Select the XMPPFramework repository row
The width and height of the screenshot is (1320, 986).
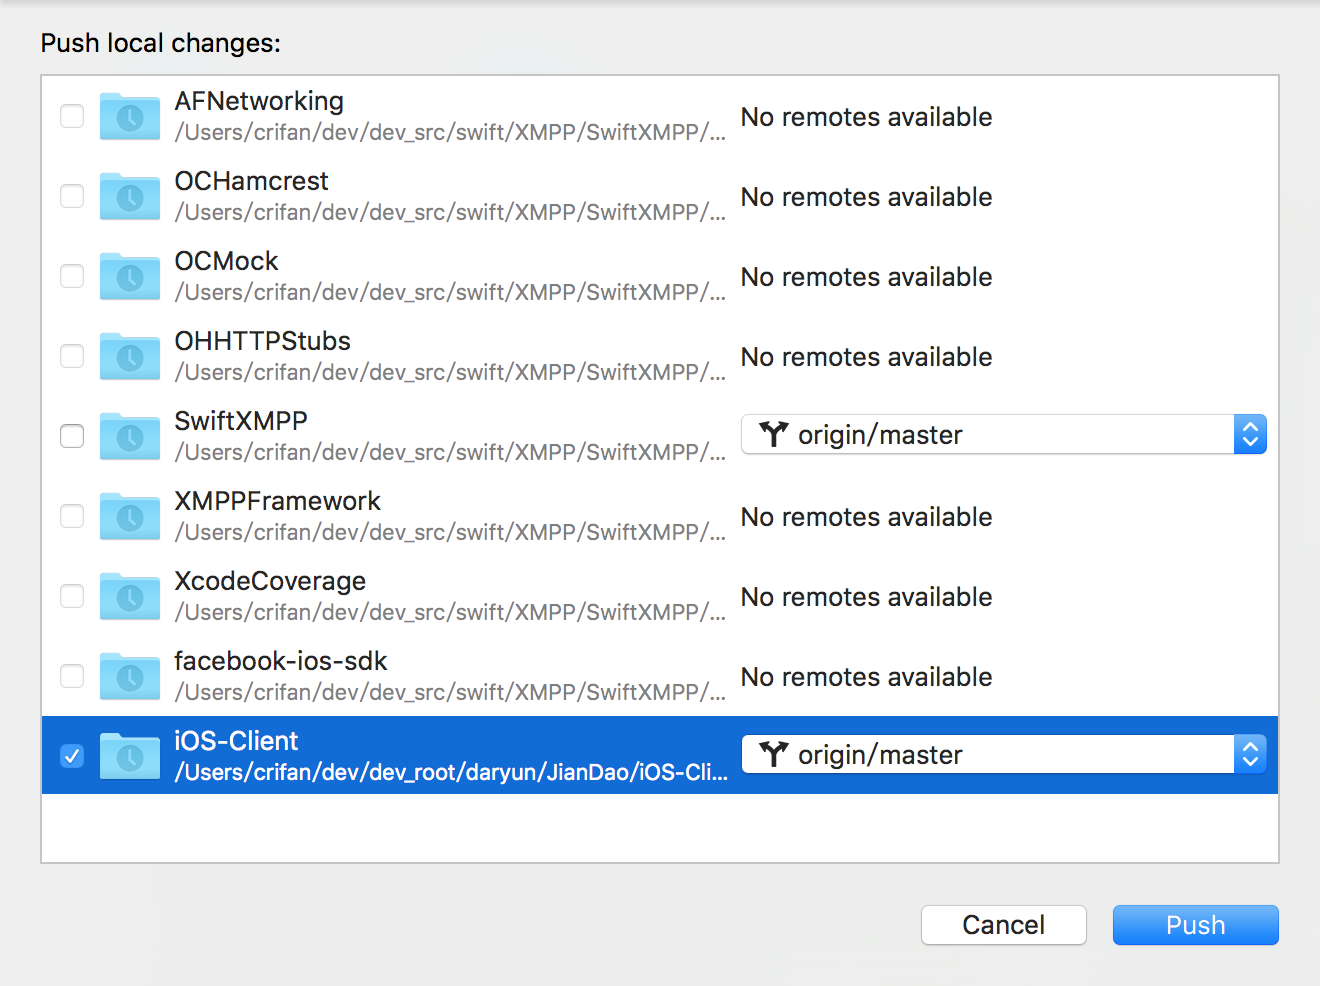click(450, 516)
